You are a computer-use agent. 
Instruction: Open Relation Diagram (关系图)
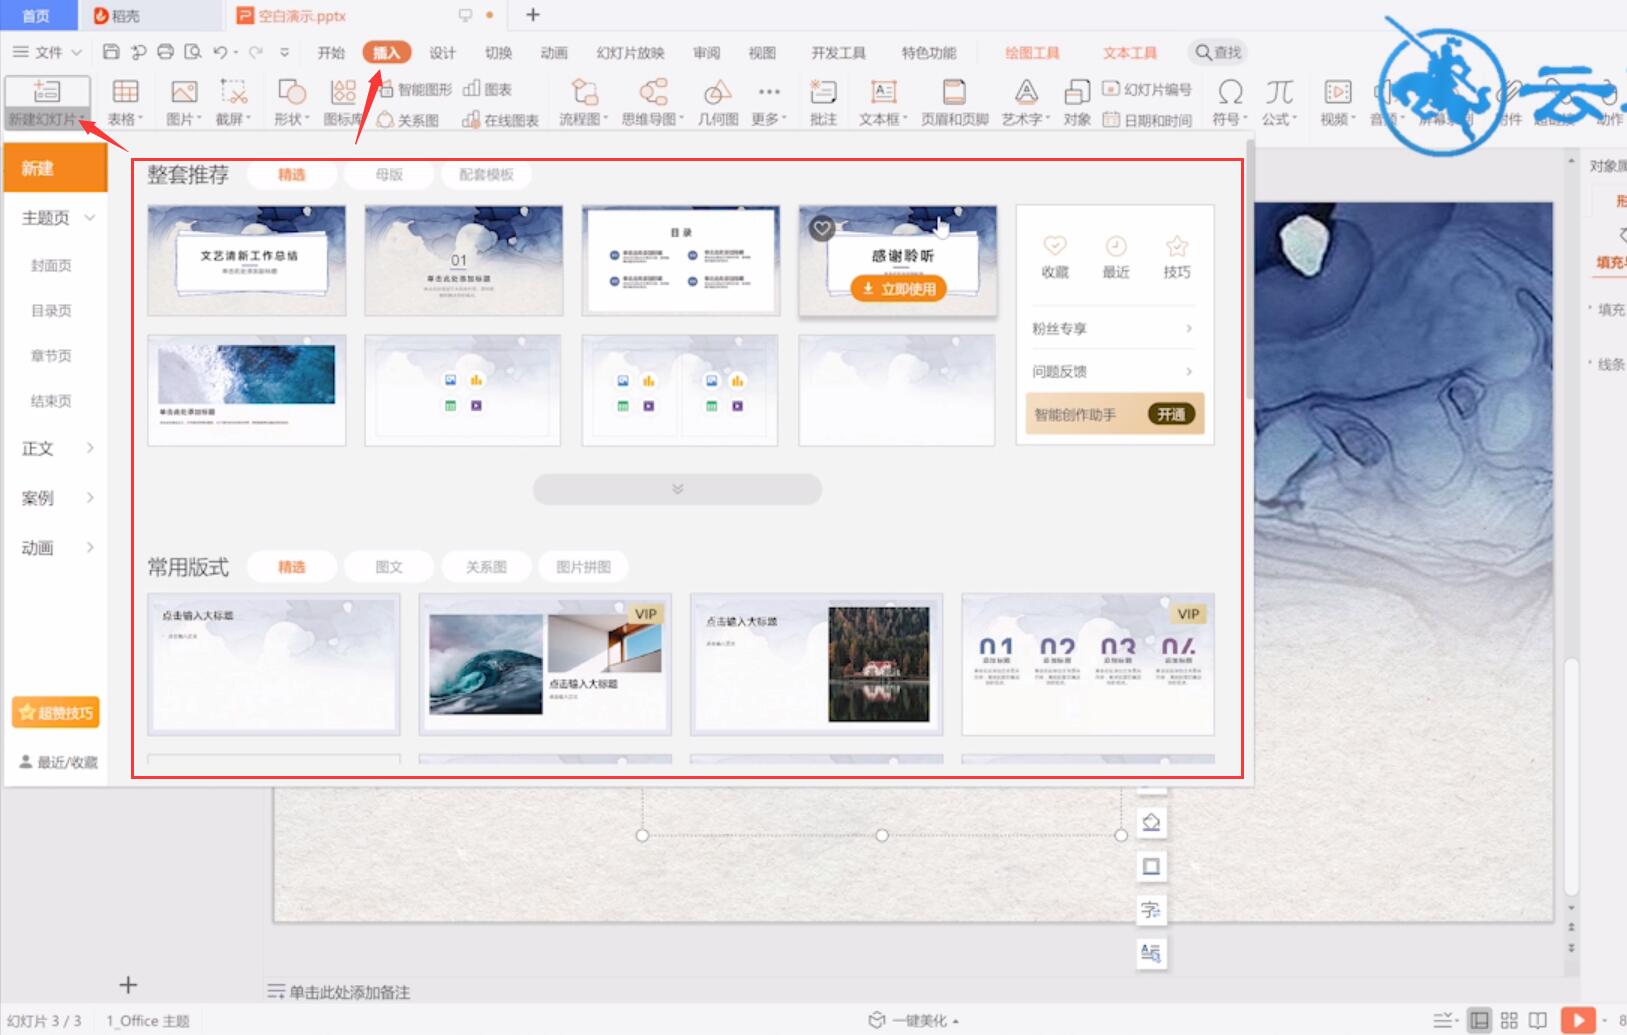pos(408,120)
